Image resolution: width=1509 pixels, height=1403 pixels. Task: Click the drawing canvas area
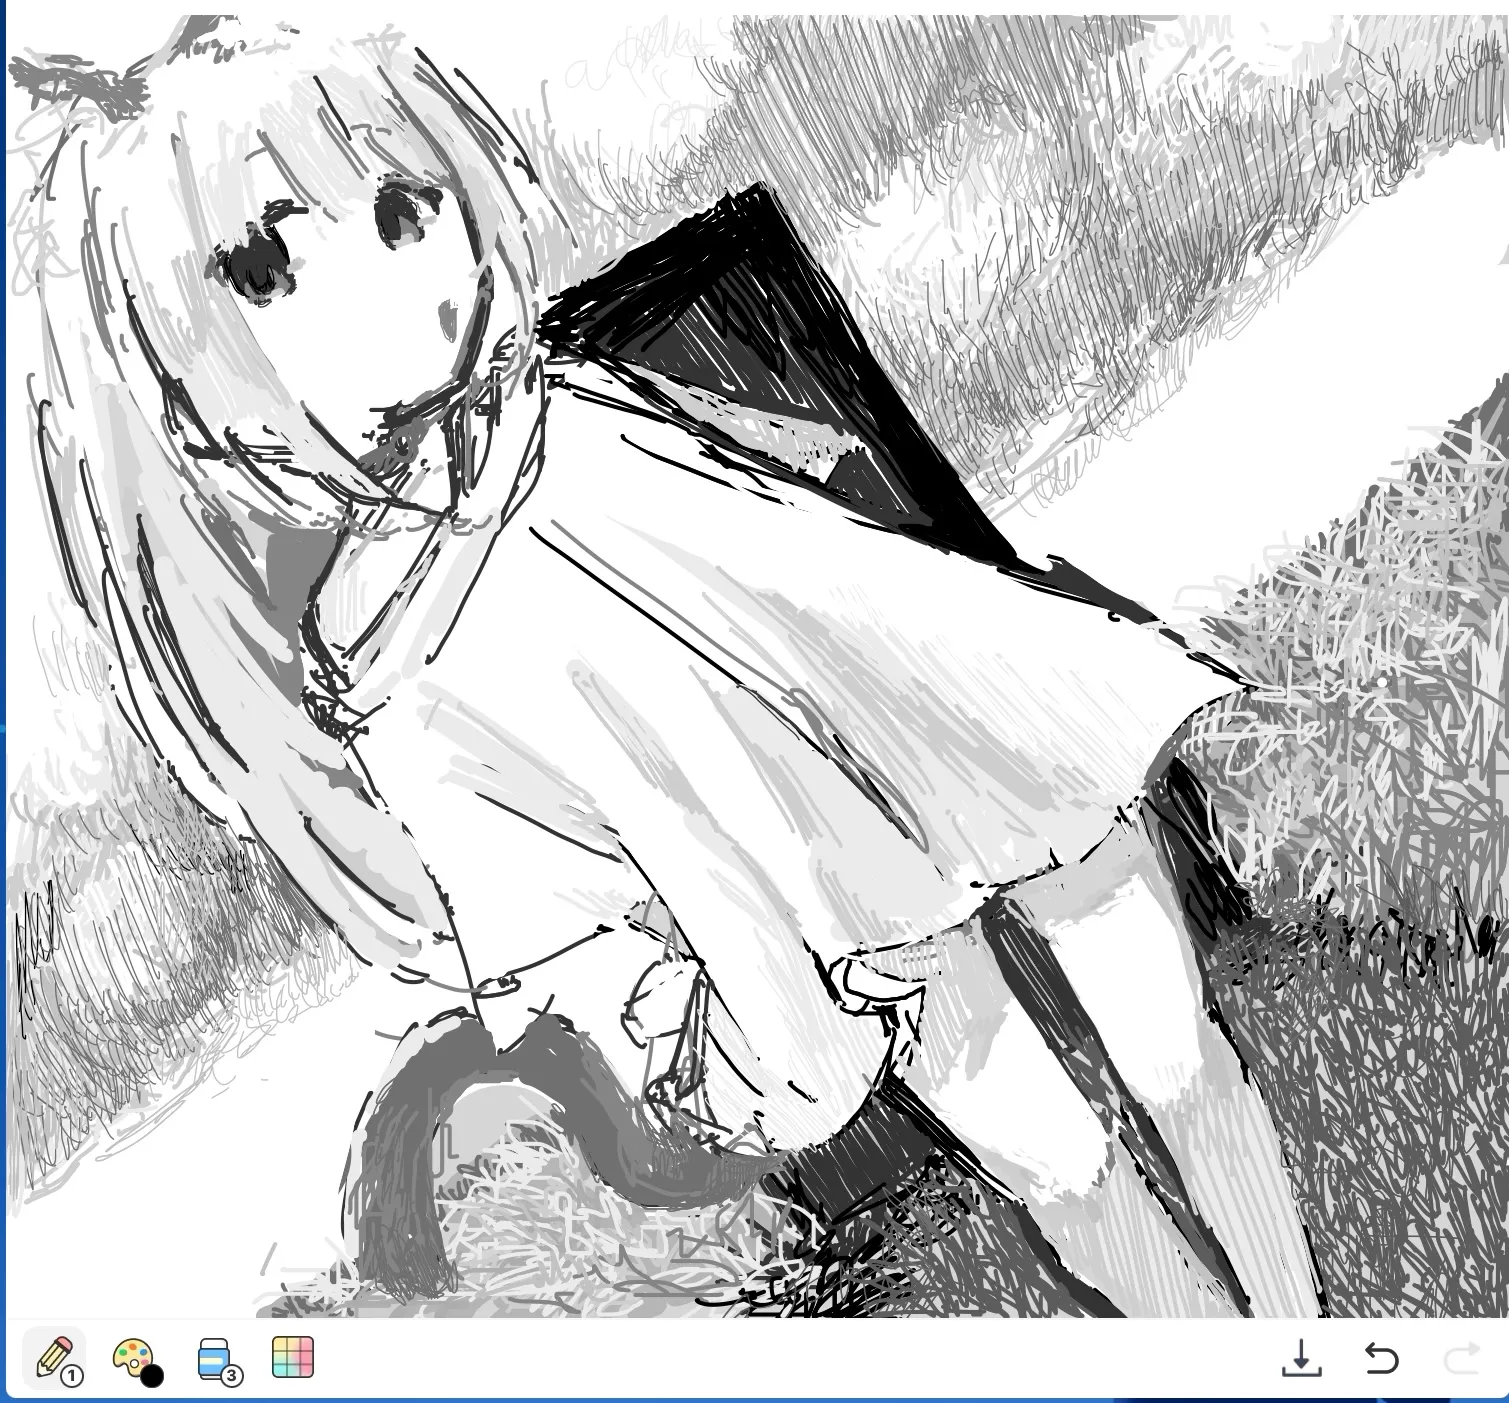[x=757, y=666]
